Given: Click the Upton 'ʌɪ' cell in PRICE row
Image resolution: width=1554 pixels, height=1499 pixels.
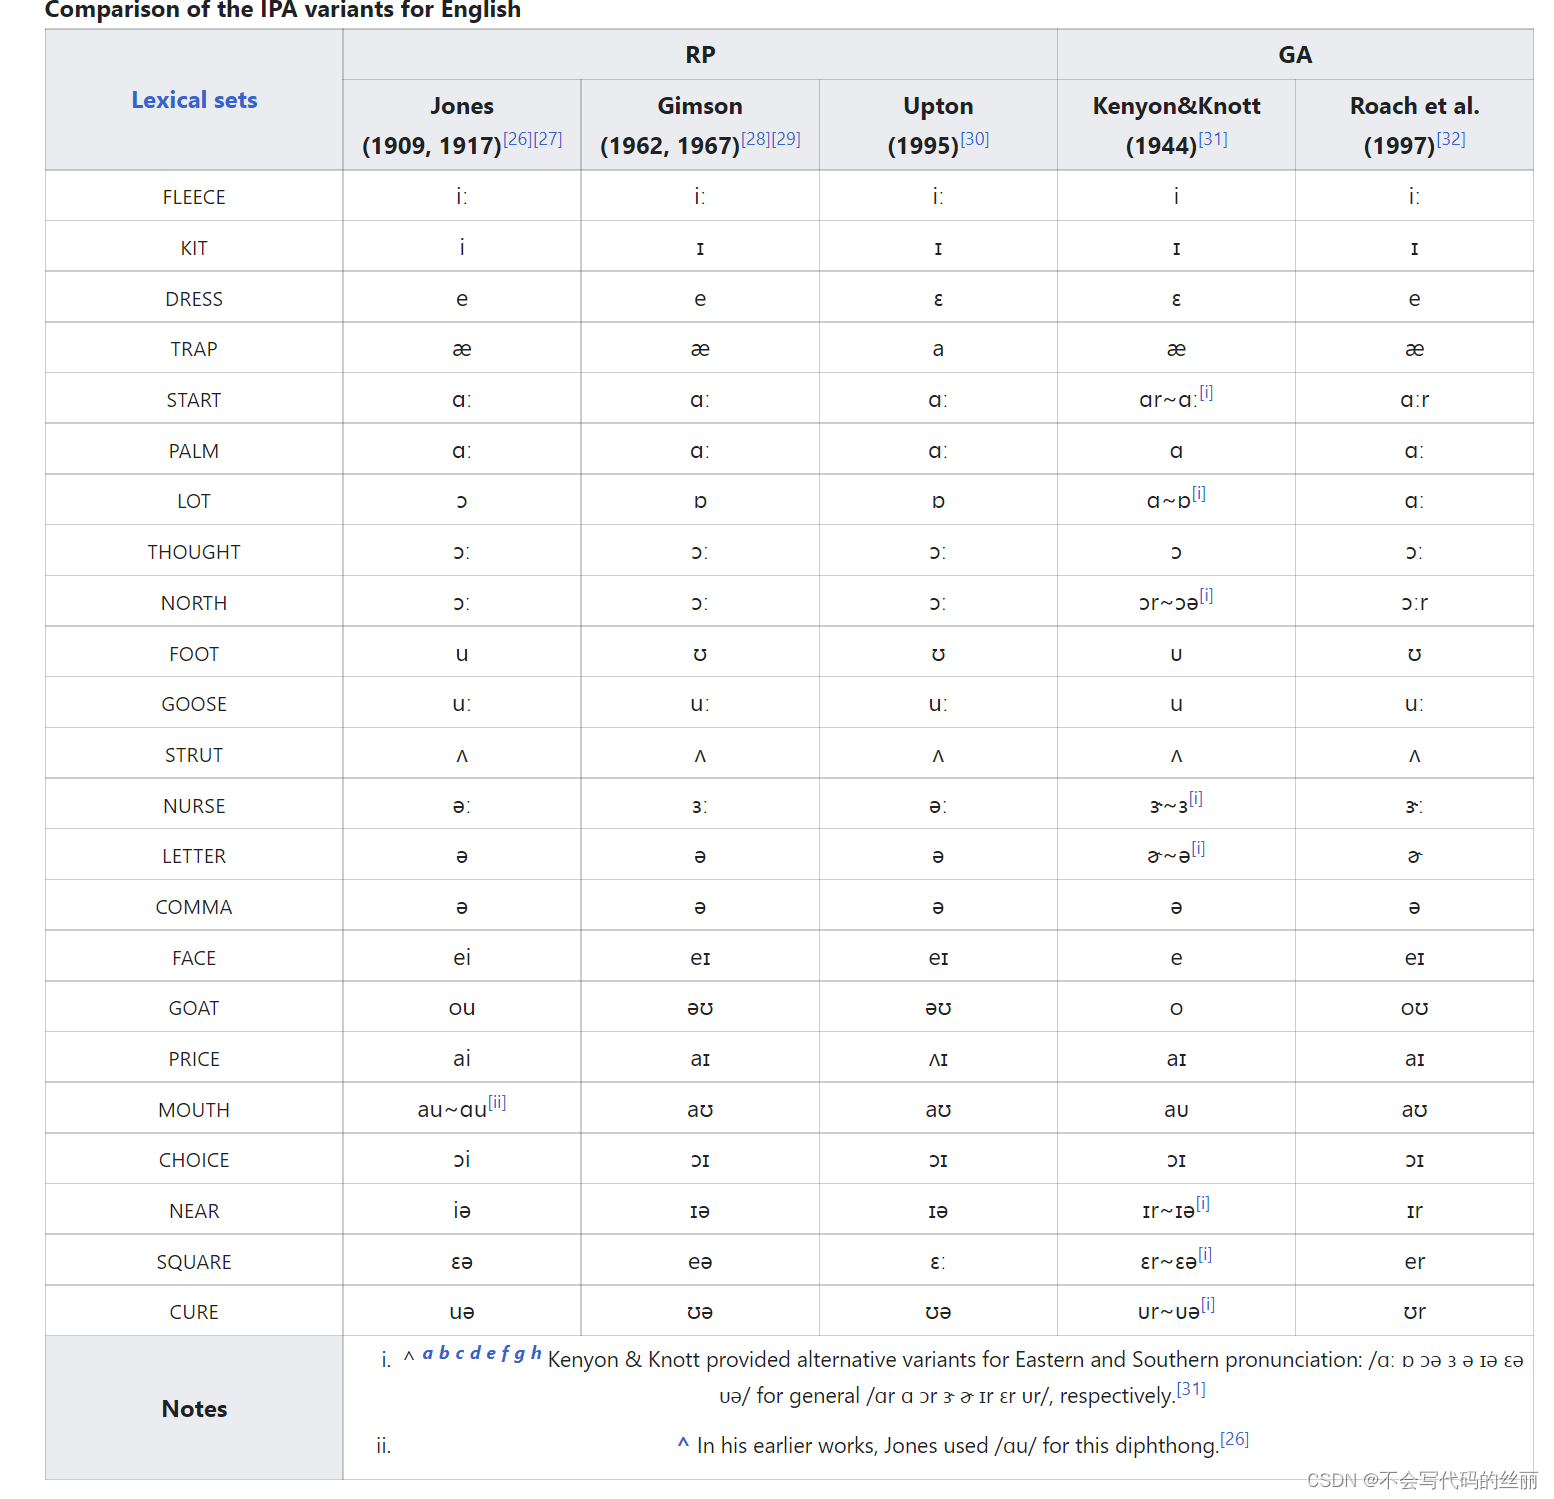Looking at the screenshot, I should tap(938, 1059).
